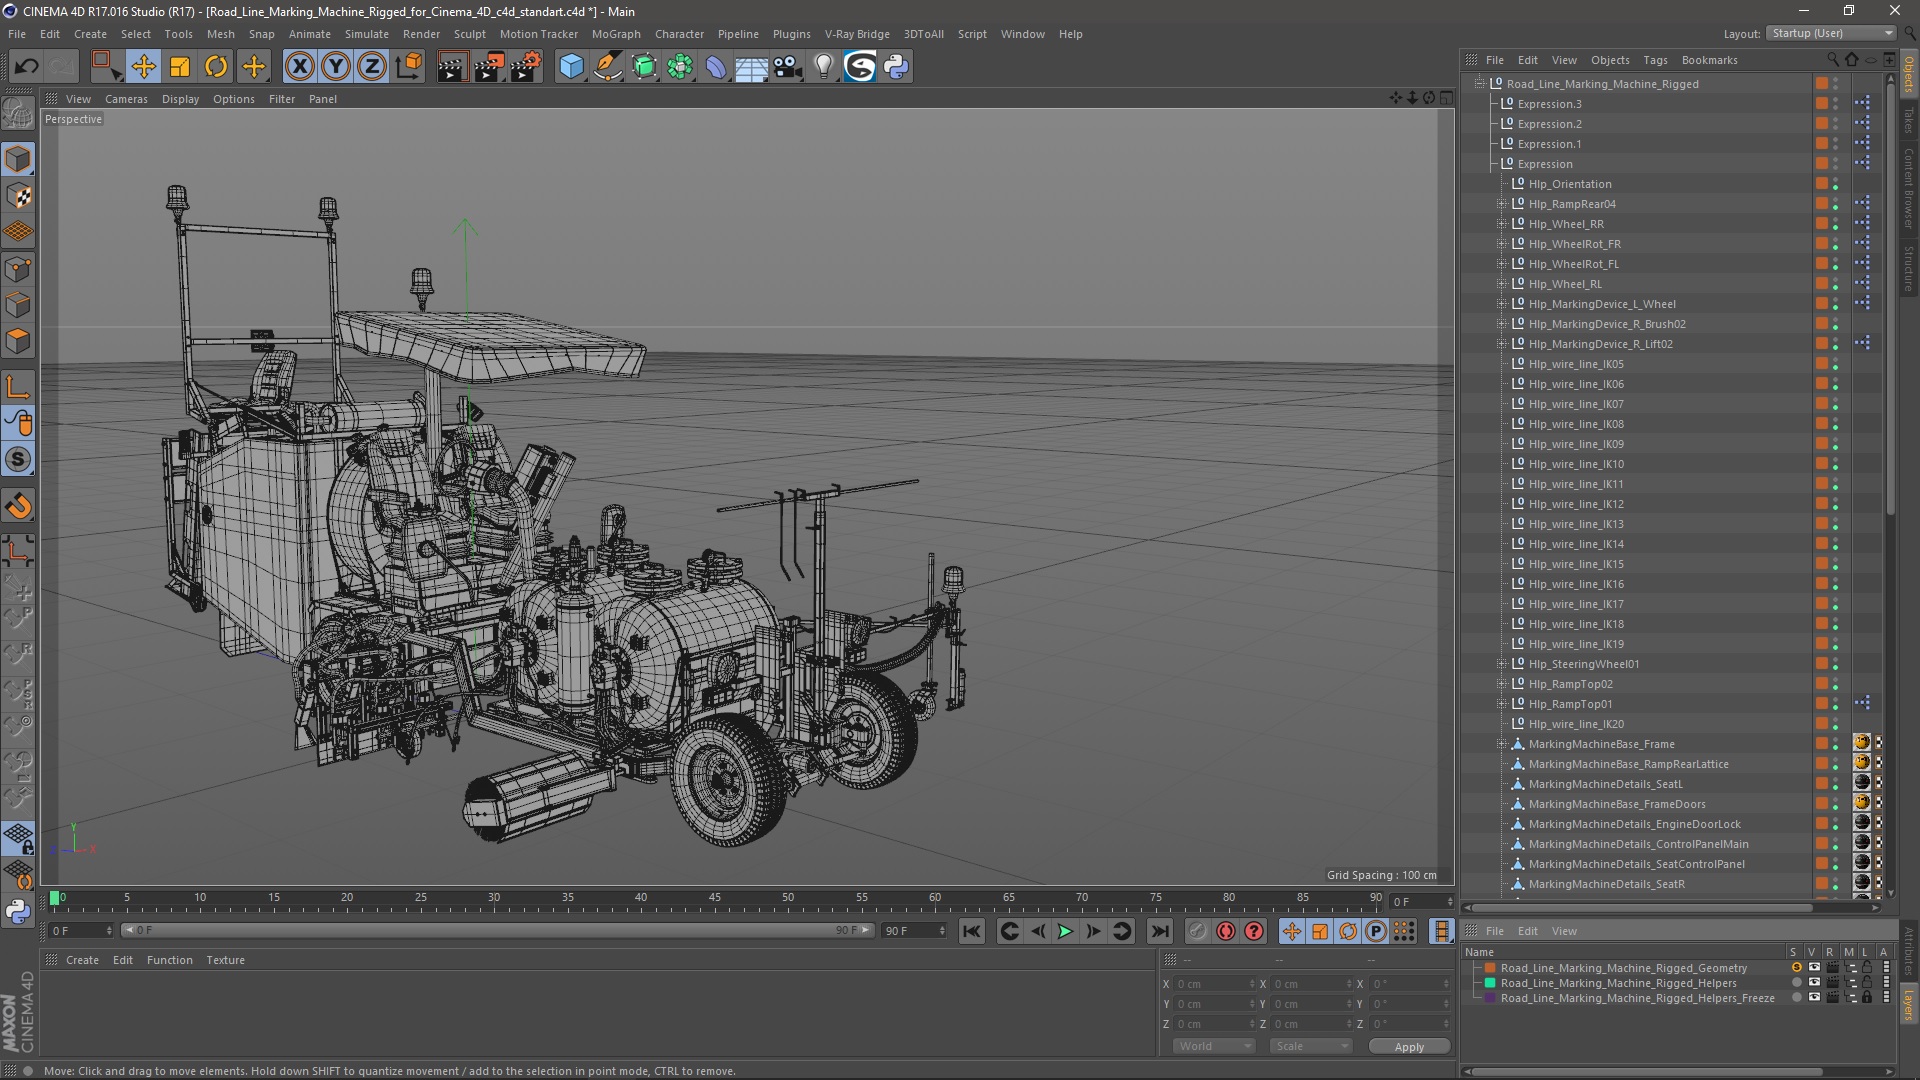Open the Camera object icon
1920x1080 pixels.
pyautogui.click(x=788, y=67)
